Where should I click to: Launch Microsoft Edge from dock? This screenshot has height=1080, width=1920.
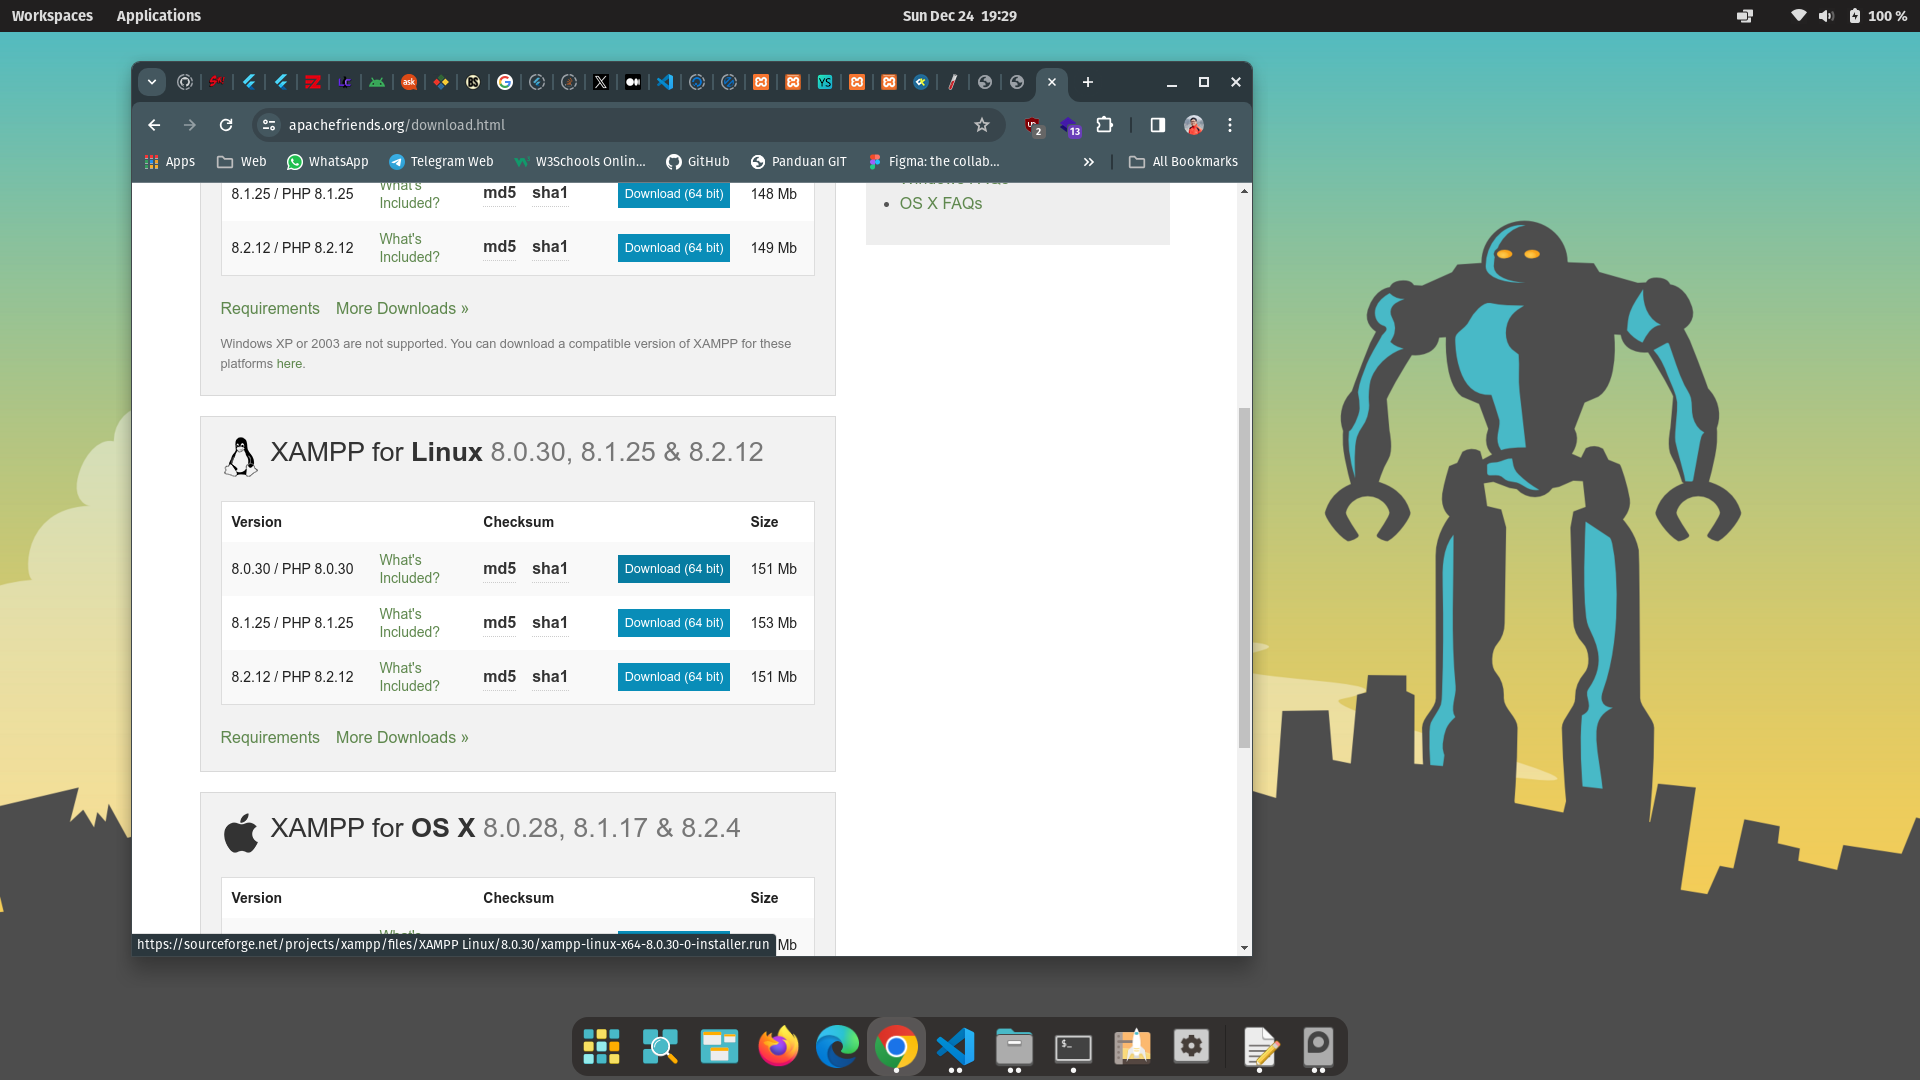(x=837, y=1047)
